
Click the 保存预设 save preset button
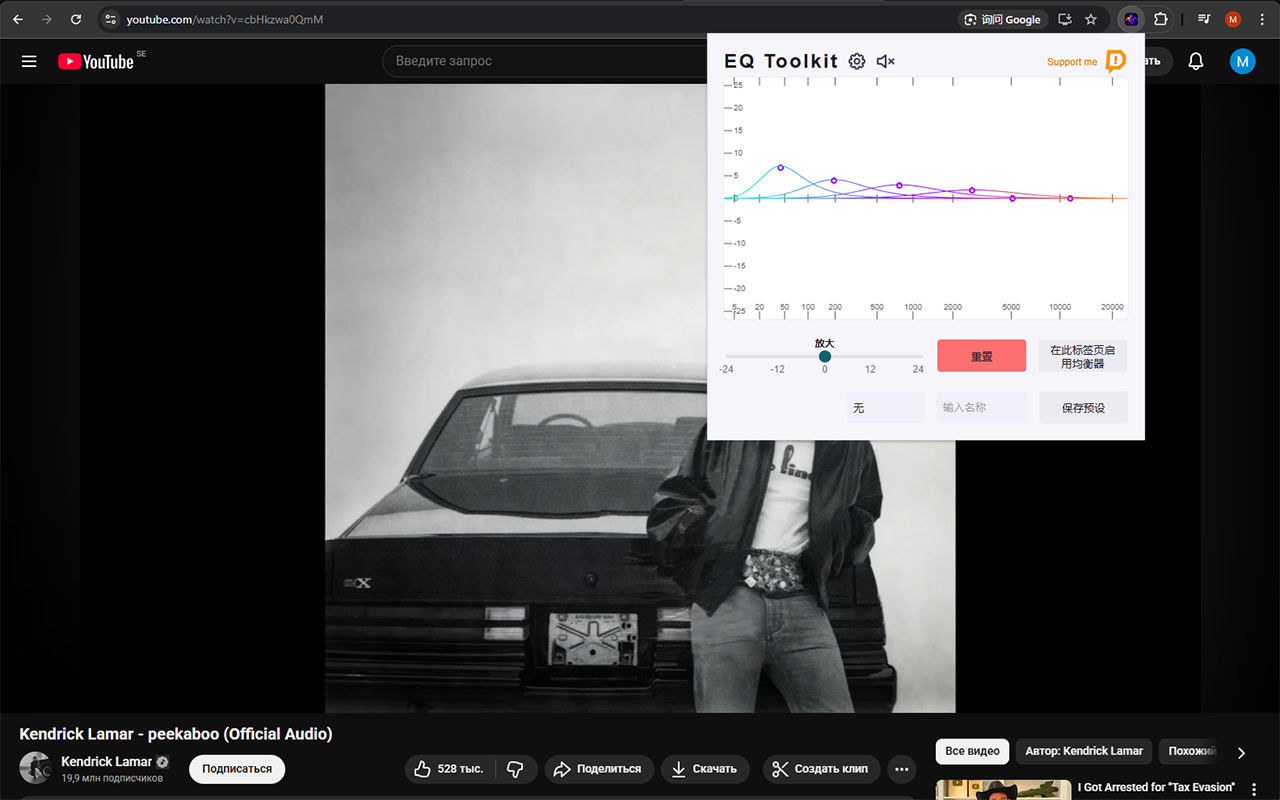1083,408
